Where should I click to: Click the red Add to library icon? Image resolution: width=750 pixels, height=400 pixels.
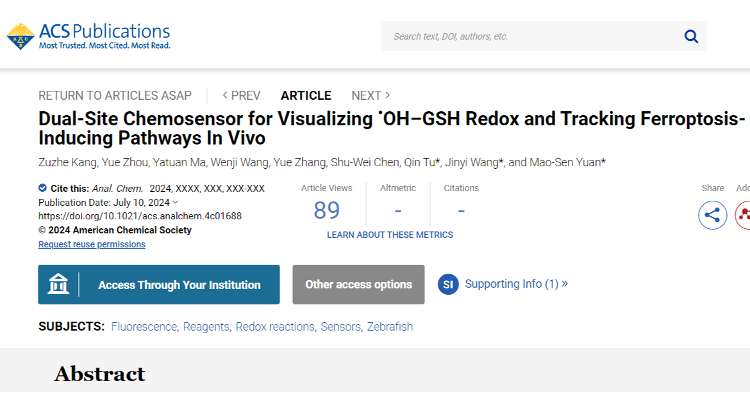pos(743,215)
